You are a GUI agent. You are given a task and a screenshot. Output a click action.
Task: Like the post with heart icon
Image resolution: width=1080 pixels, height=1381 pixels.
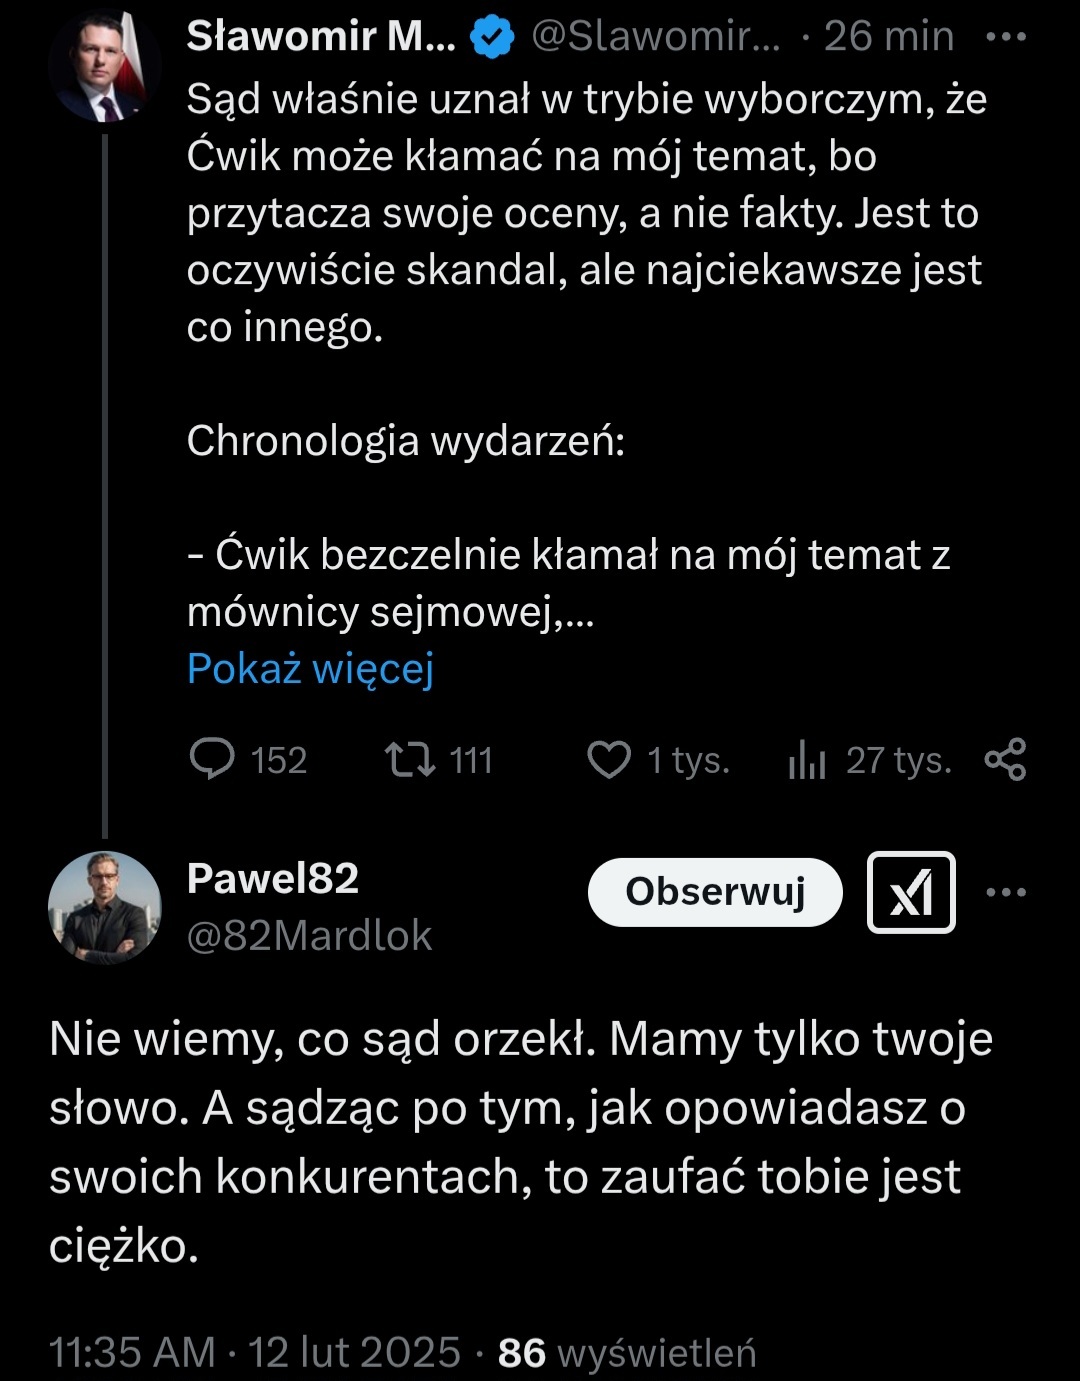coord(608,760)
